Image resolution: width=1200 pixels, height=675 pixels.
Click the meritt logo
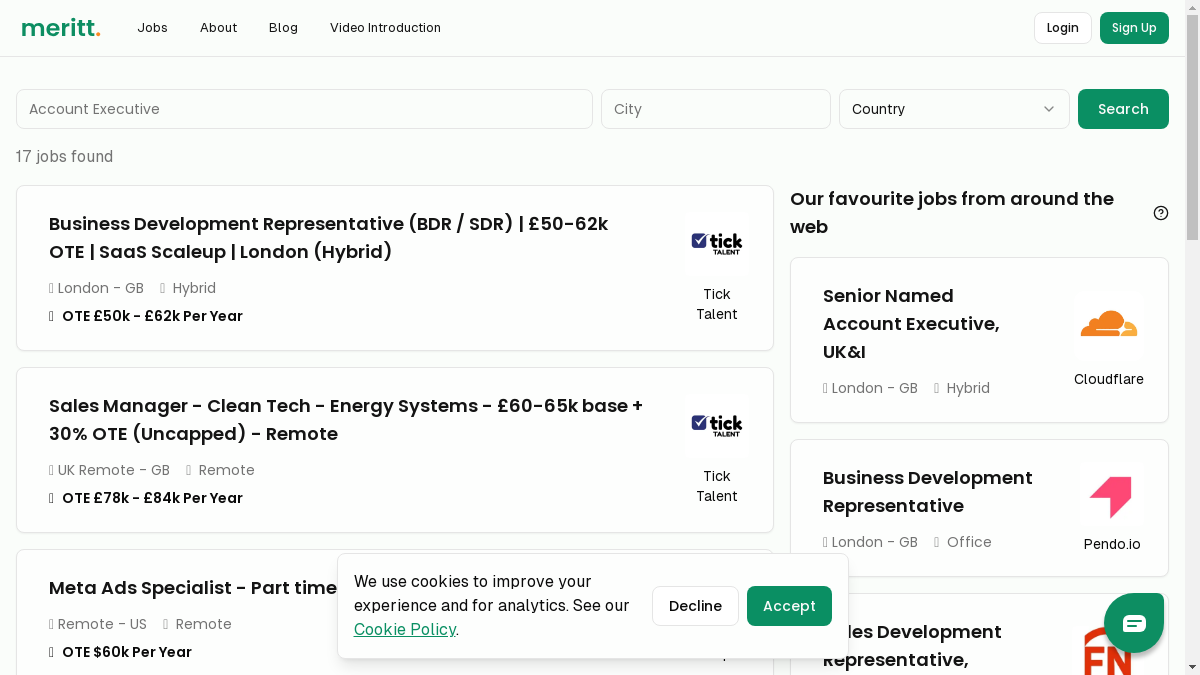pyautogui.click(x=61, y=28)
